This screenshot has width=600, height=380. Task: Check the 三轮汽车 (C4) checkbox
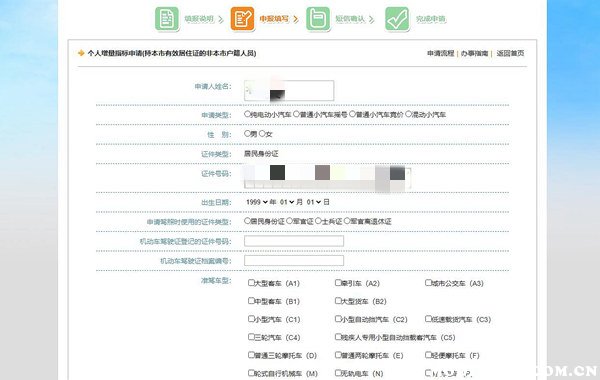point(251,337)
